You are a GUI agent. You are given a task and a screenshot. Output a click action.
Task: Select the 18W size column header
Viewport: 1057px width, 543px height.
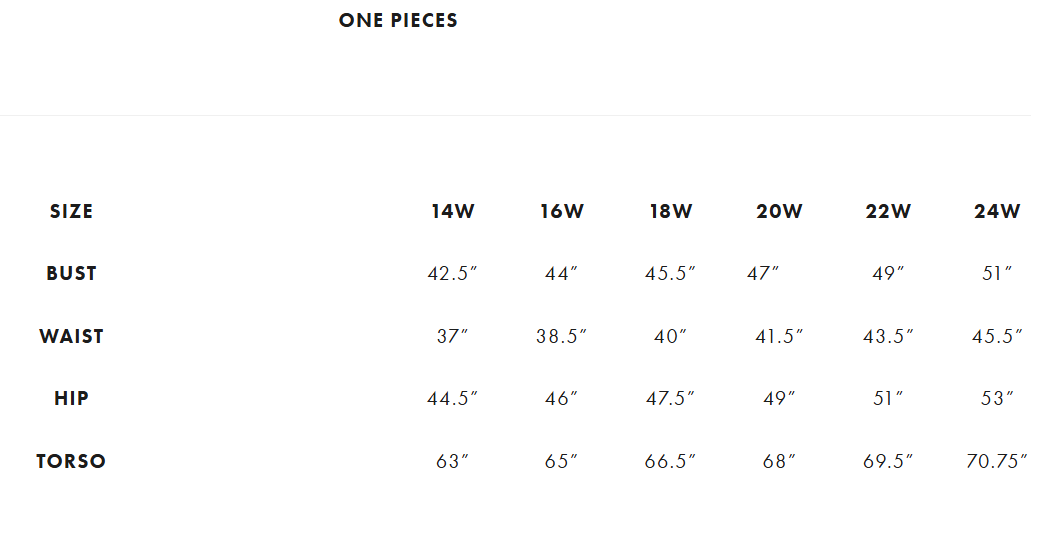pyautogui.click(x=670, y=212)
